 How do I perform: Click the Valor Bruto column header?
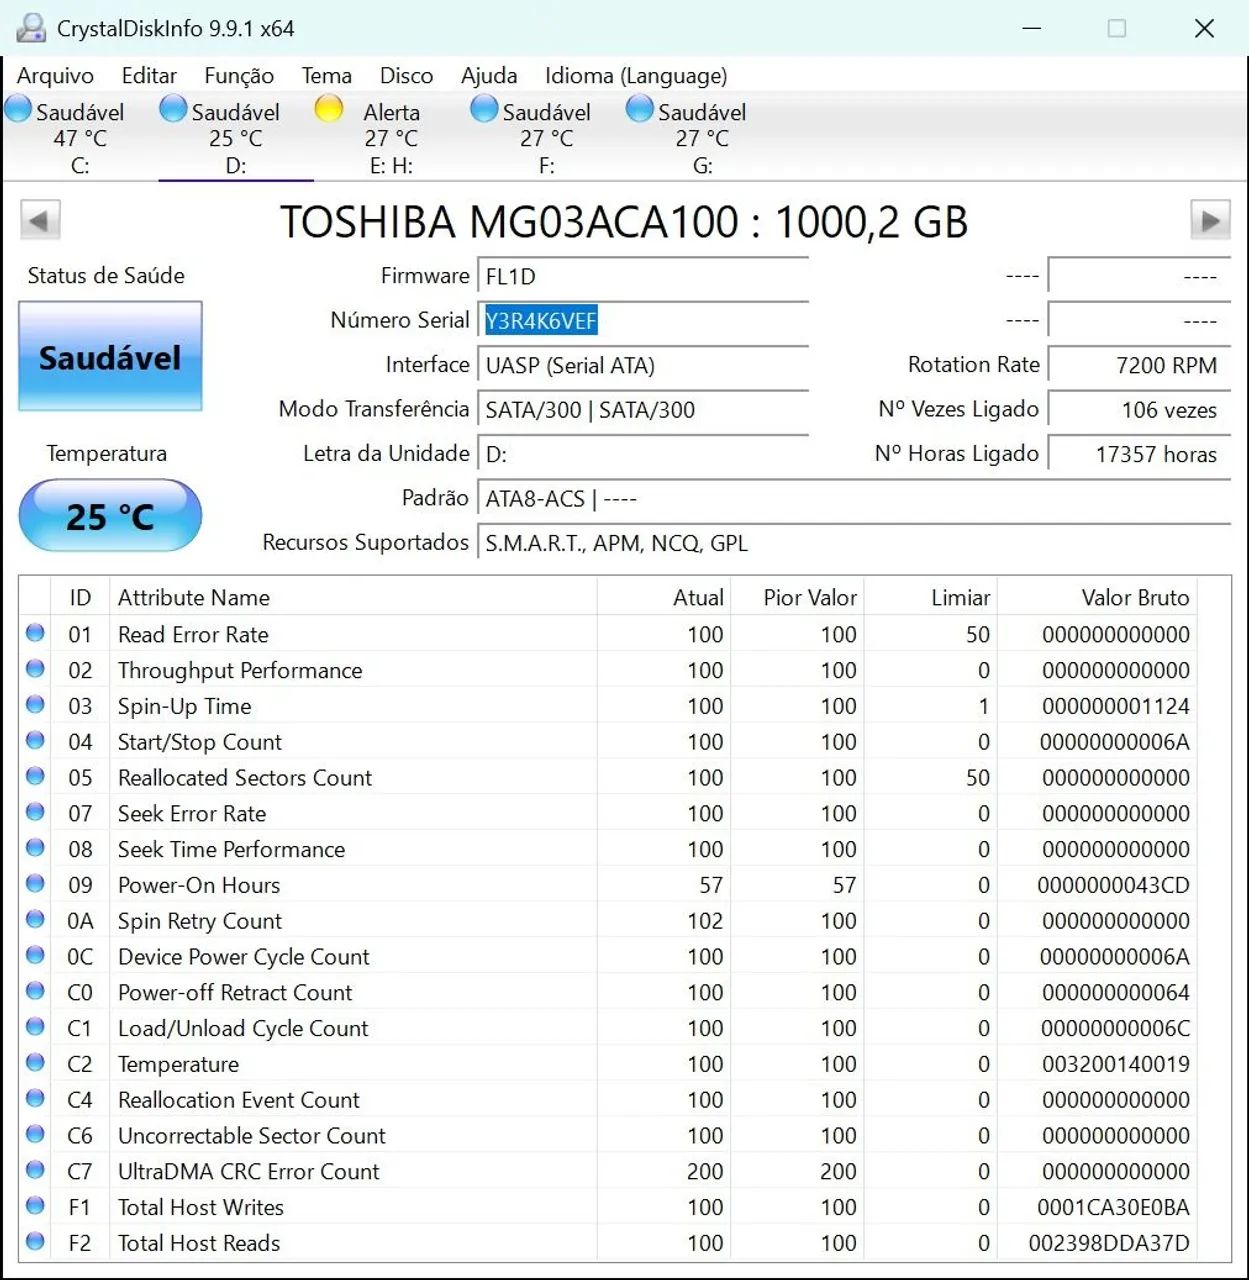[x=1097, y=598]
